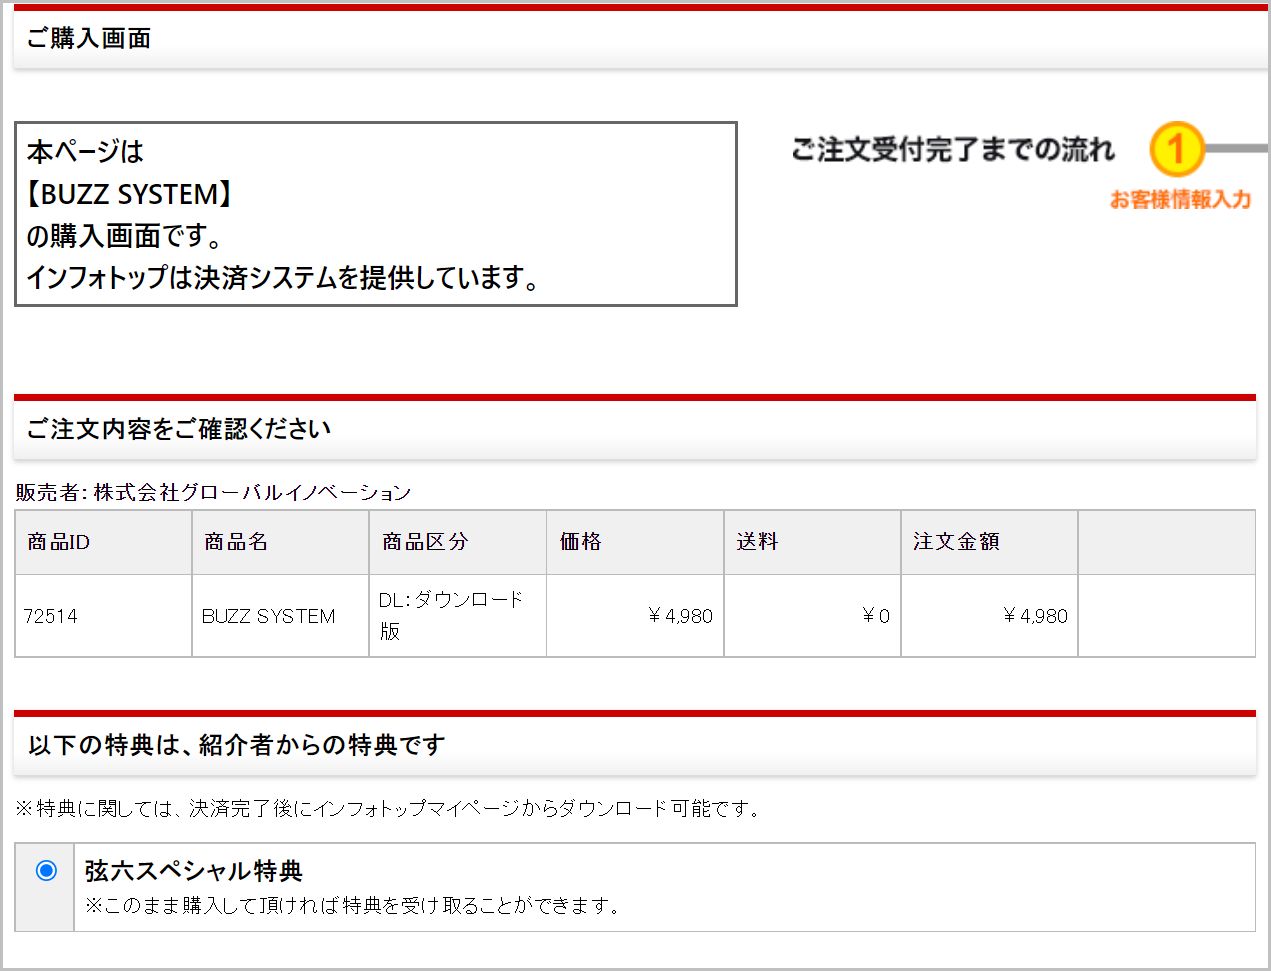
Task: Click the 商品名 column header
Action: (280, 542)
